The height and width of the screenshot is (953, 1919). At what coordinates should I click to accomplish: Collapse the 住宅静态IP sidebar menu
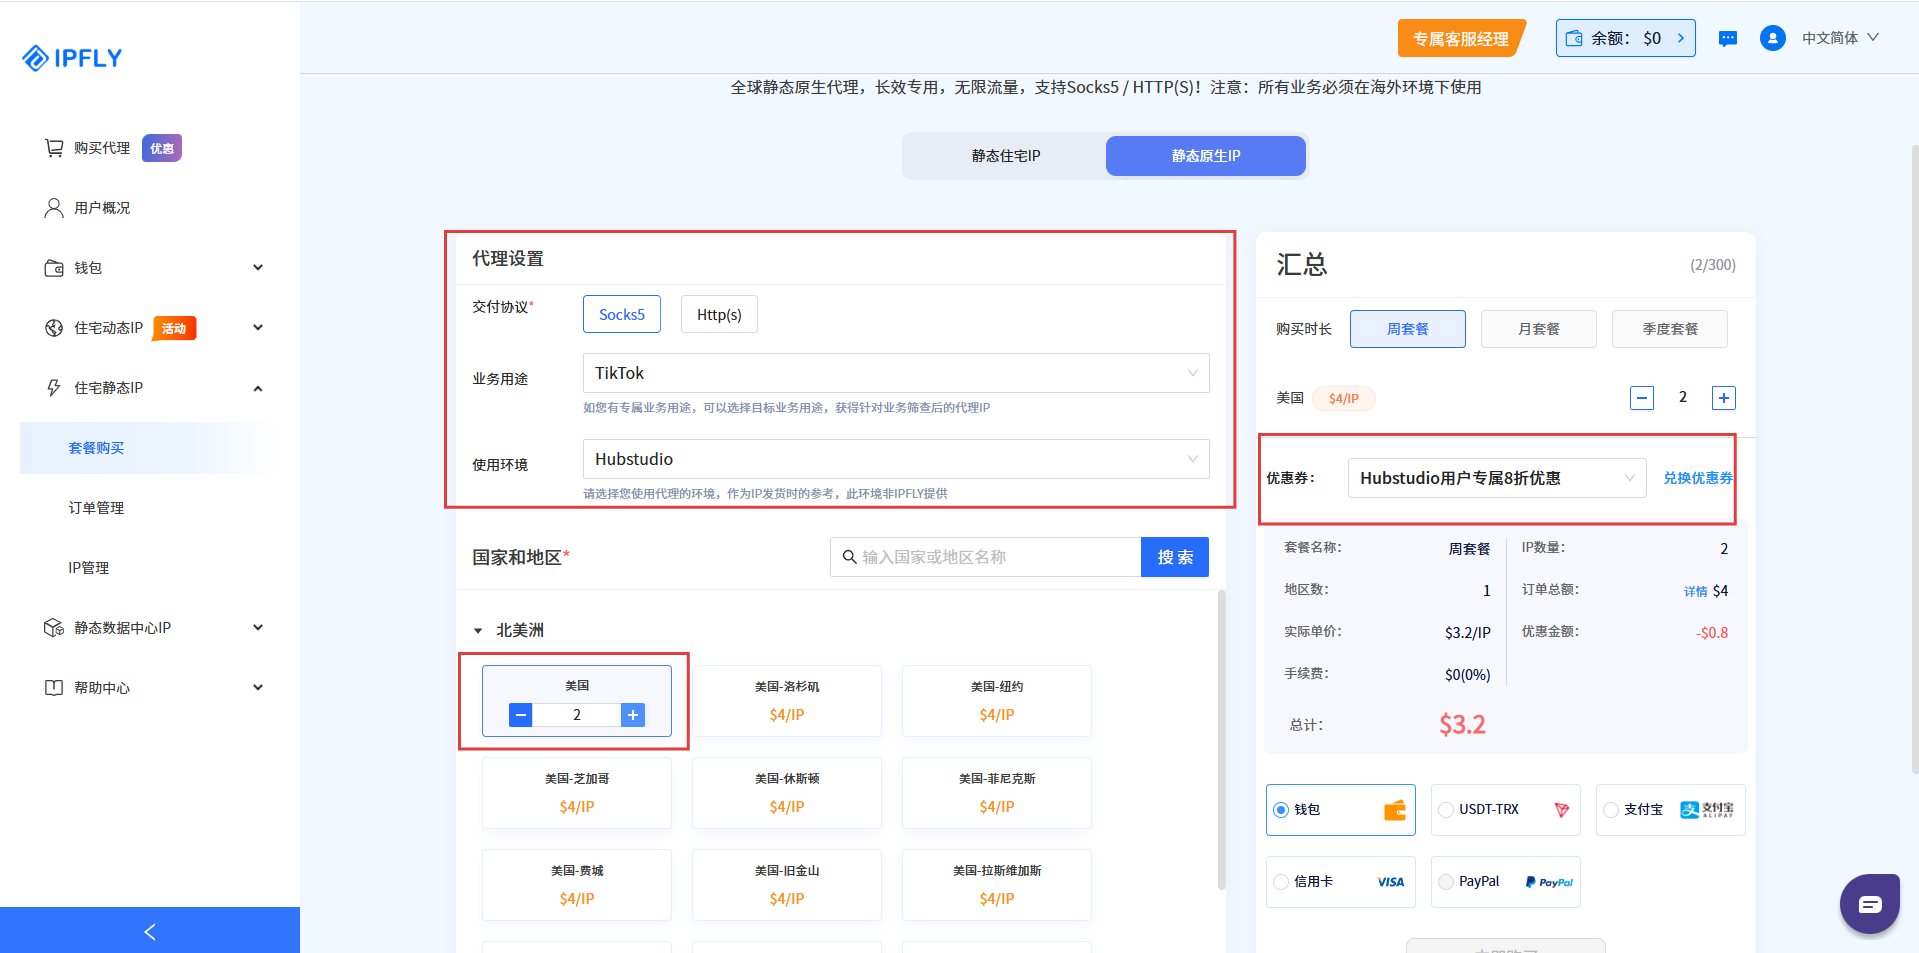(258, 388)
